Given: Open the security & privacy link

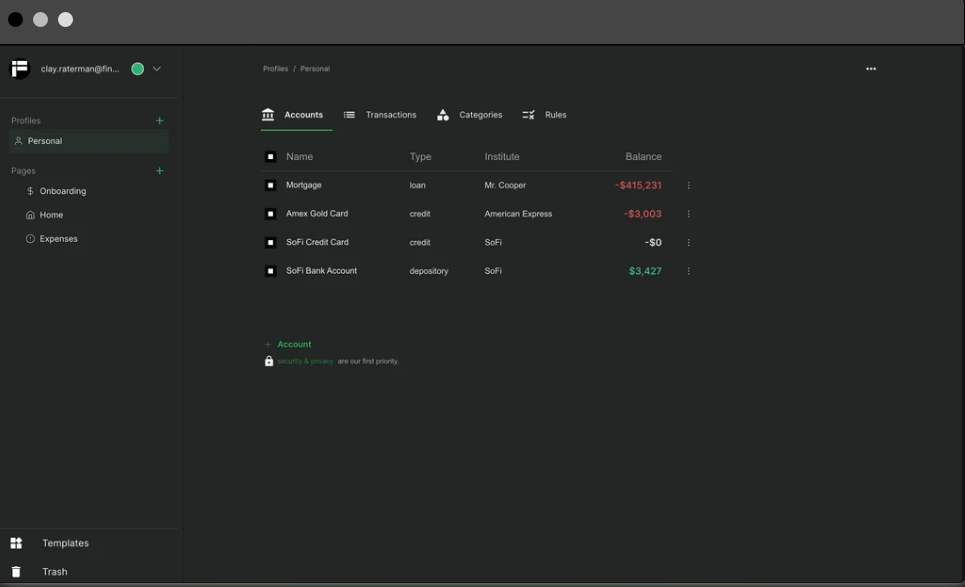Looking at the screenshot, I should [305, 361].
